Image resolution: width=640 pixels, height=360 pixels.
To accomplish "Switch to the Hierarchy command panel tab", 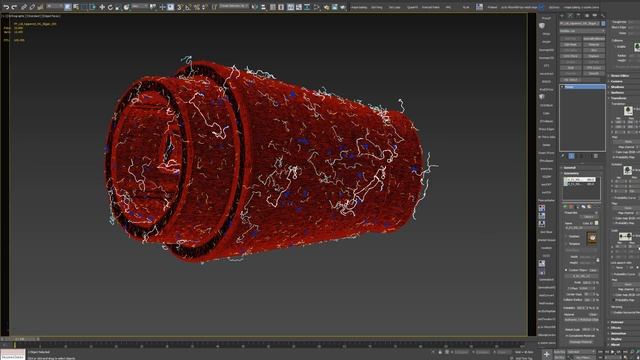I will [578, 16].
